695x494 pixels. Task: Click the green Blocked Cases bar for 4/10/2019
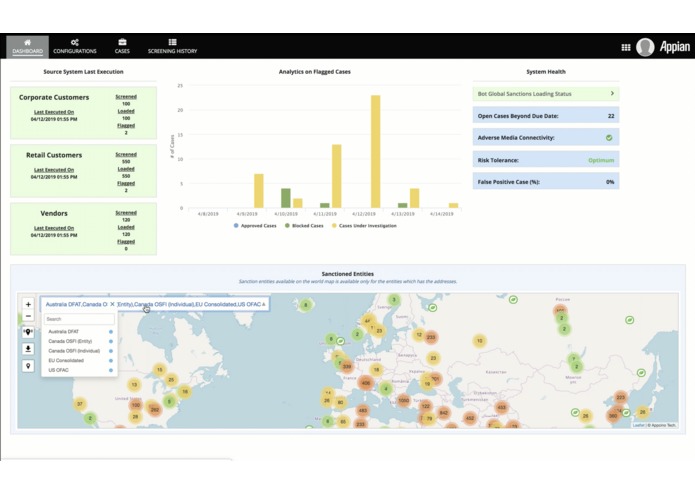click(286, 198)
